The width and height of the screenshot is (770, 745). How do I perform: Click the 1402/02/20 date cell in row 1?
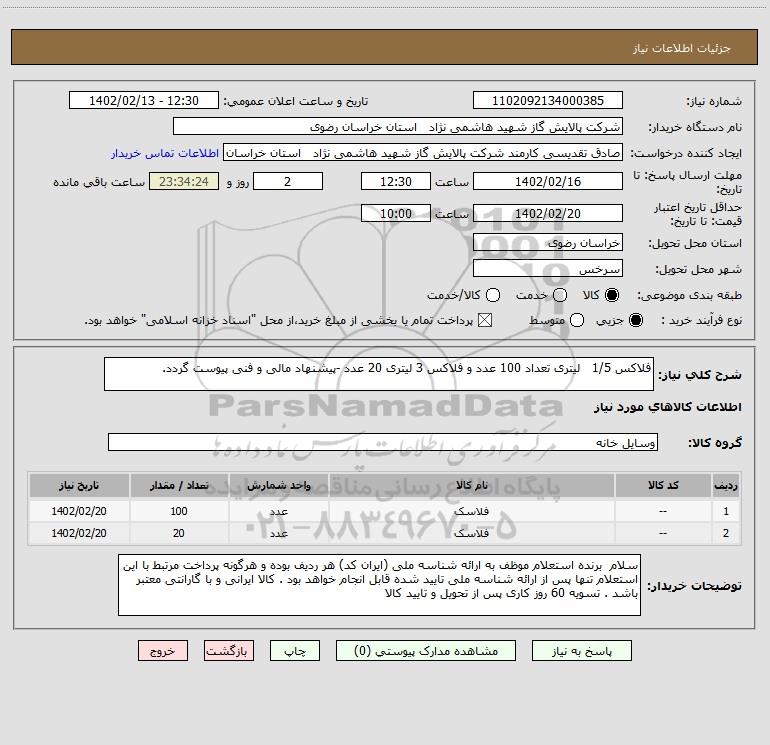click(x=79, y=511)
